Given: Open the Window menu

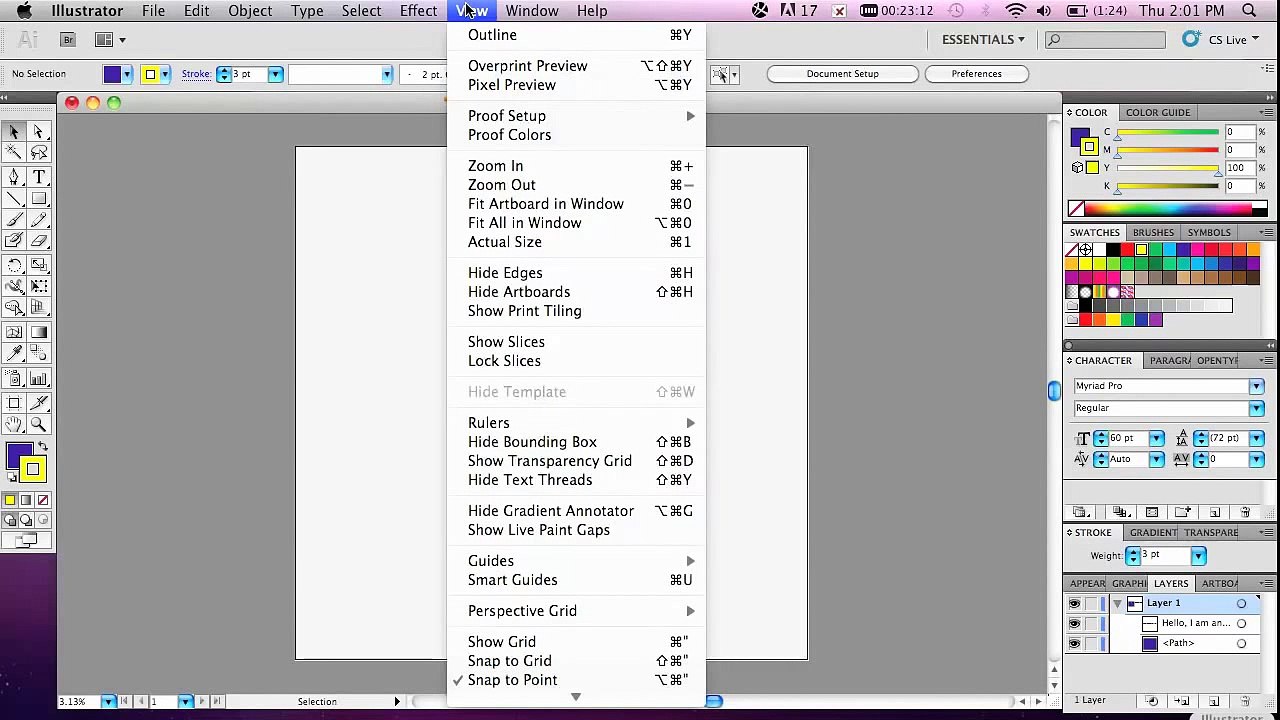Looking at the screenshot, I should [532, 11].
